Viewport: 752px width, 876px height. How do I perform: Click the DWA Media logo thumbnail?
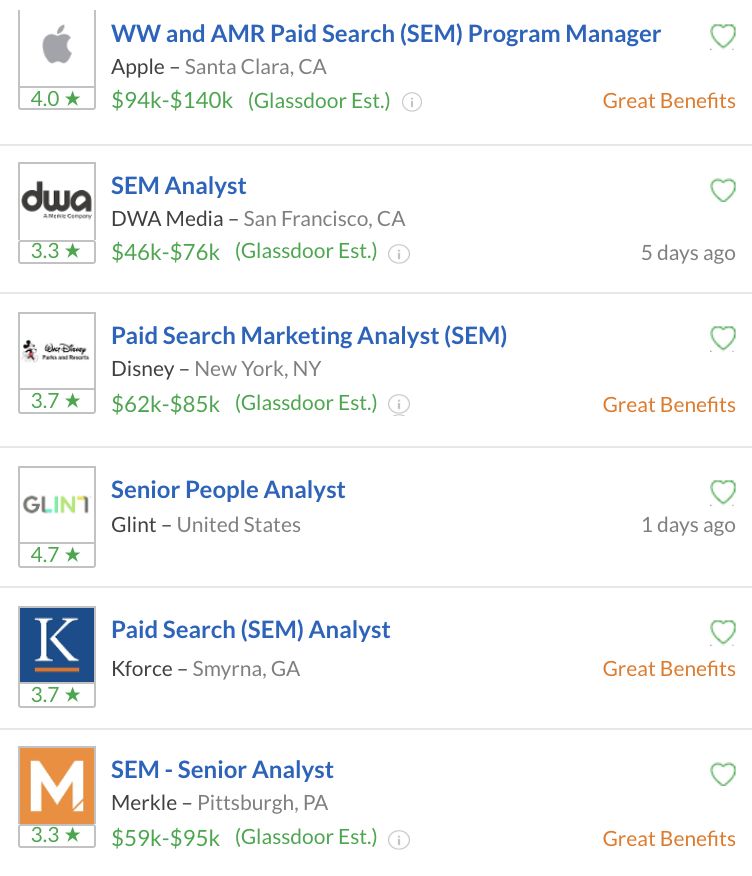click(57, 201)
